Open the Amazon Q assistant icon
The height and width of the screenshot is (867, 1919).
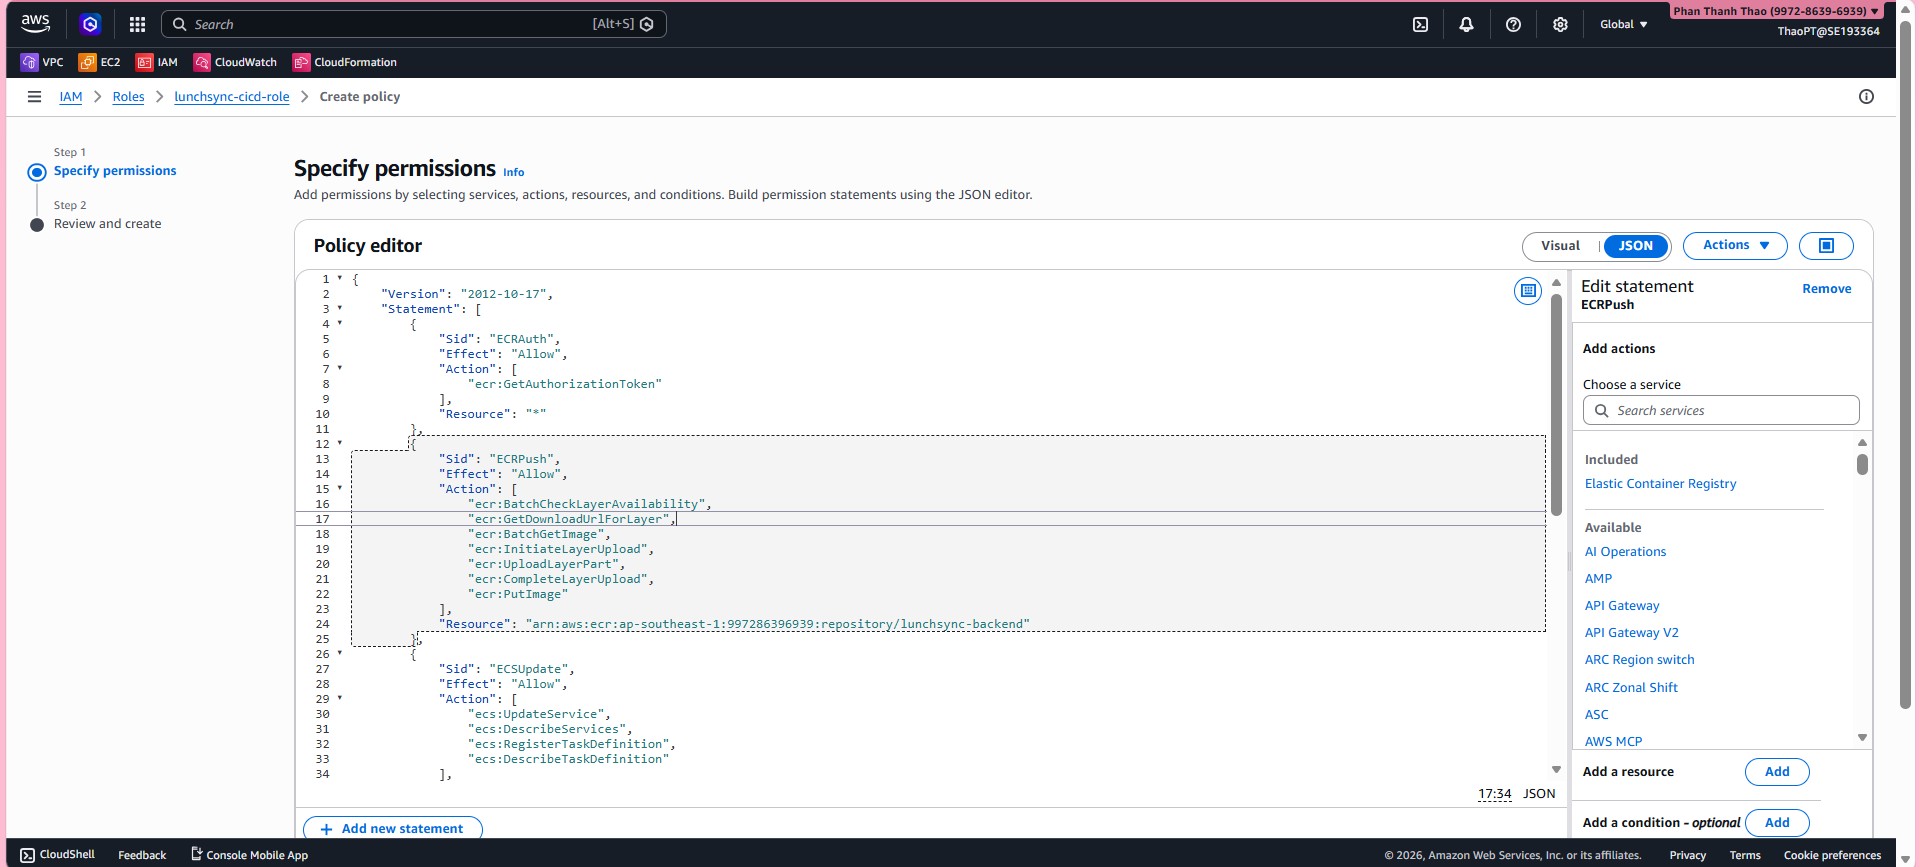[x=91, y=24]
